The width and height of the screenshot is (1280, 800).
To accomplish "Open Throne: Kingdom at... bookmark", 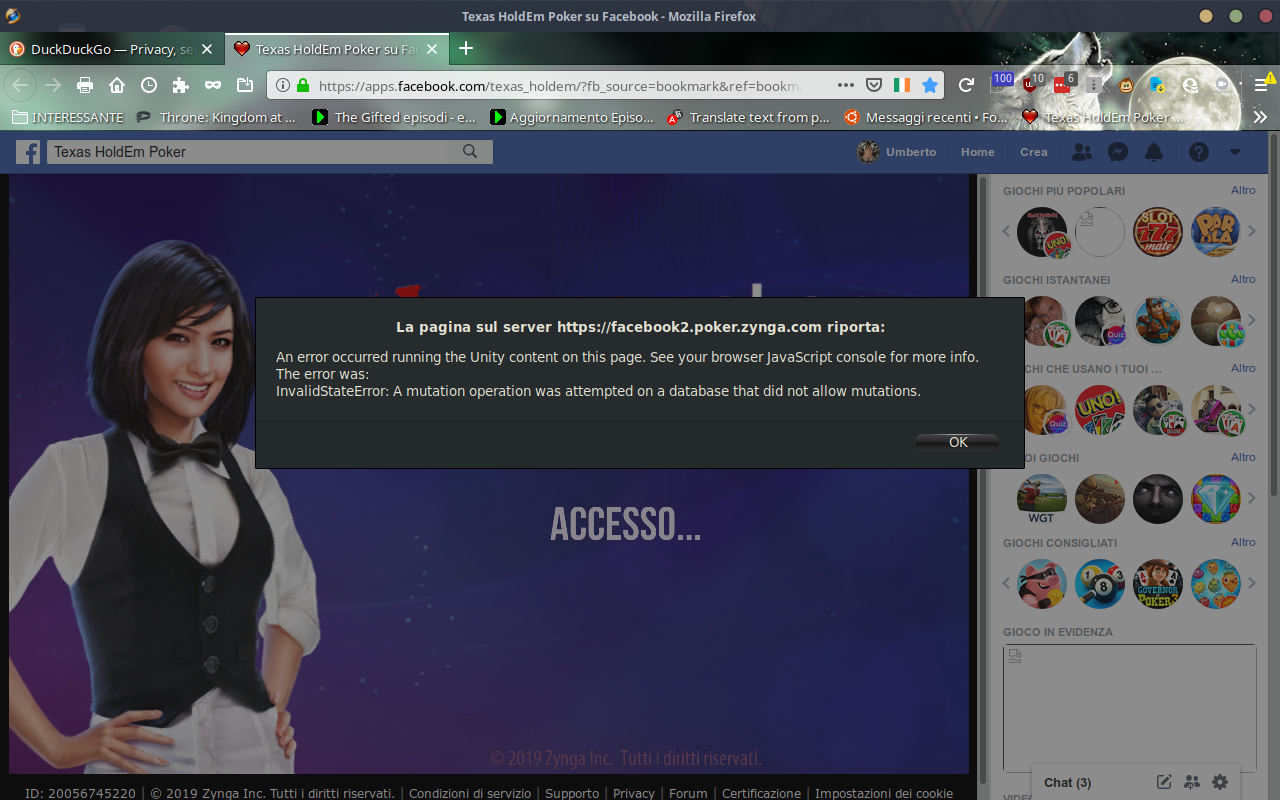I will pyautogui.click(x=217, y=117).
